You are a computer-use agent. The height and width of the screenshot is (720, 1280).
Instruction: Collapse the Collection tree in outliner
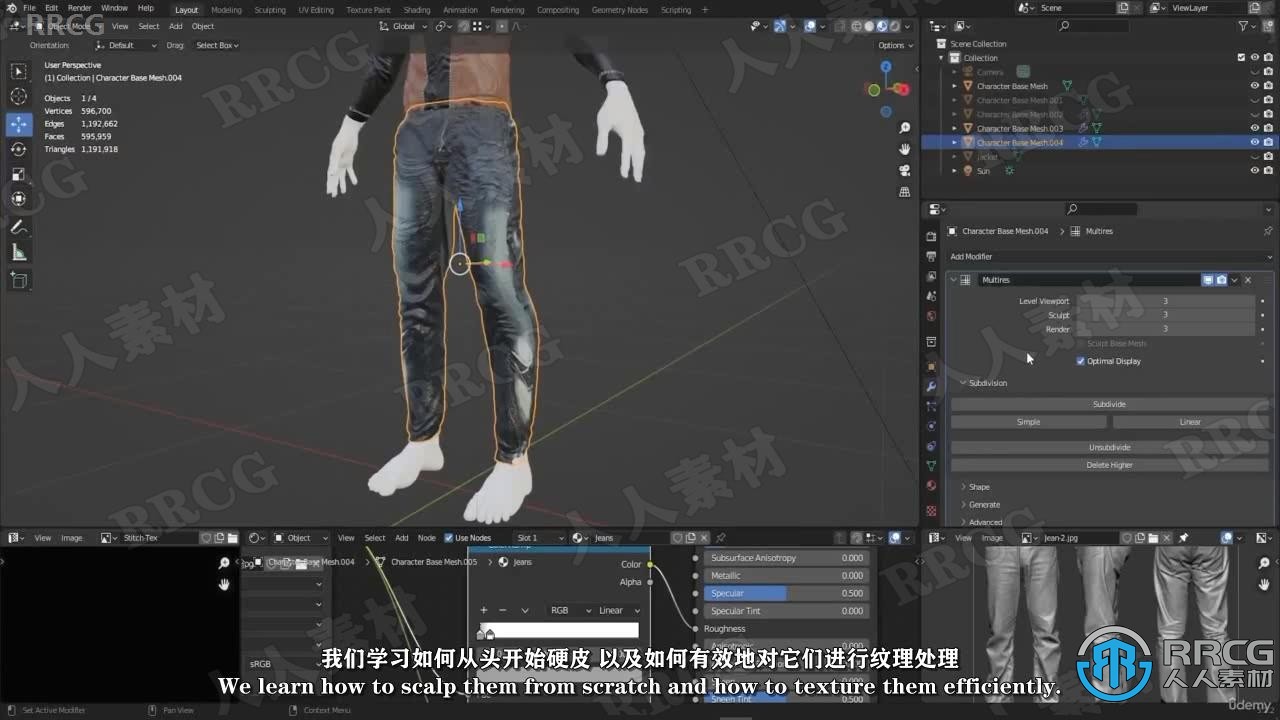941,58
